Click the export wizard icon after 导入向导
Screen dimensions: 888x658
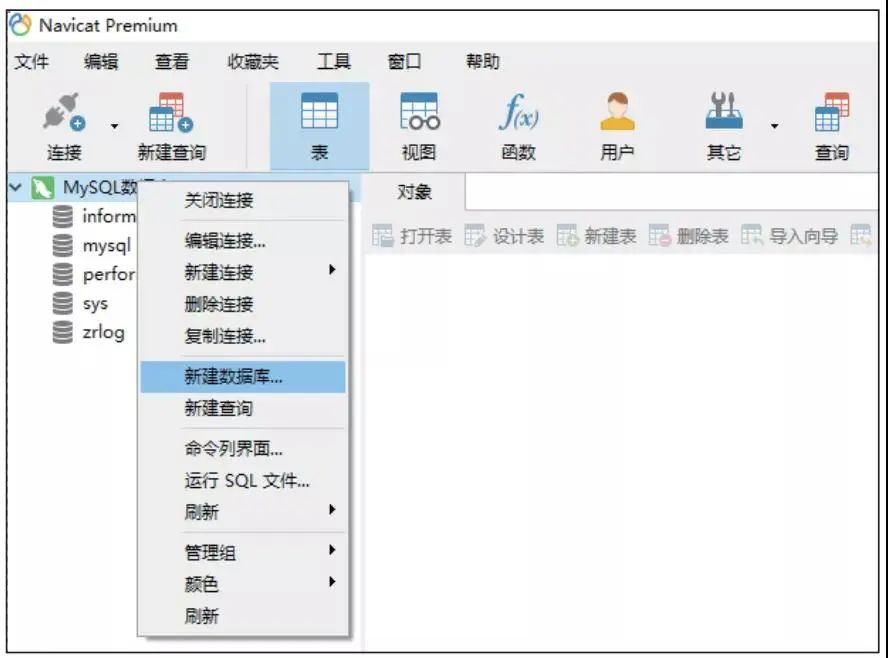(861, 236)
